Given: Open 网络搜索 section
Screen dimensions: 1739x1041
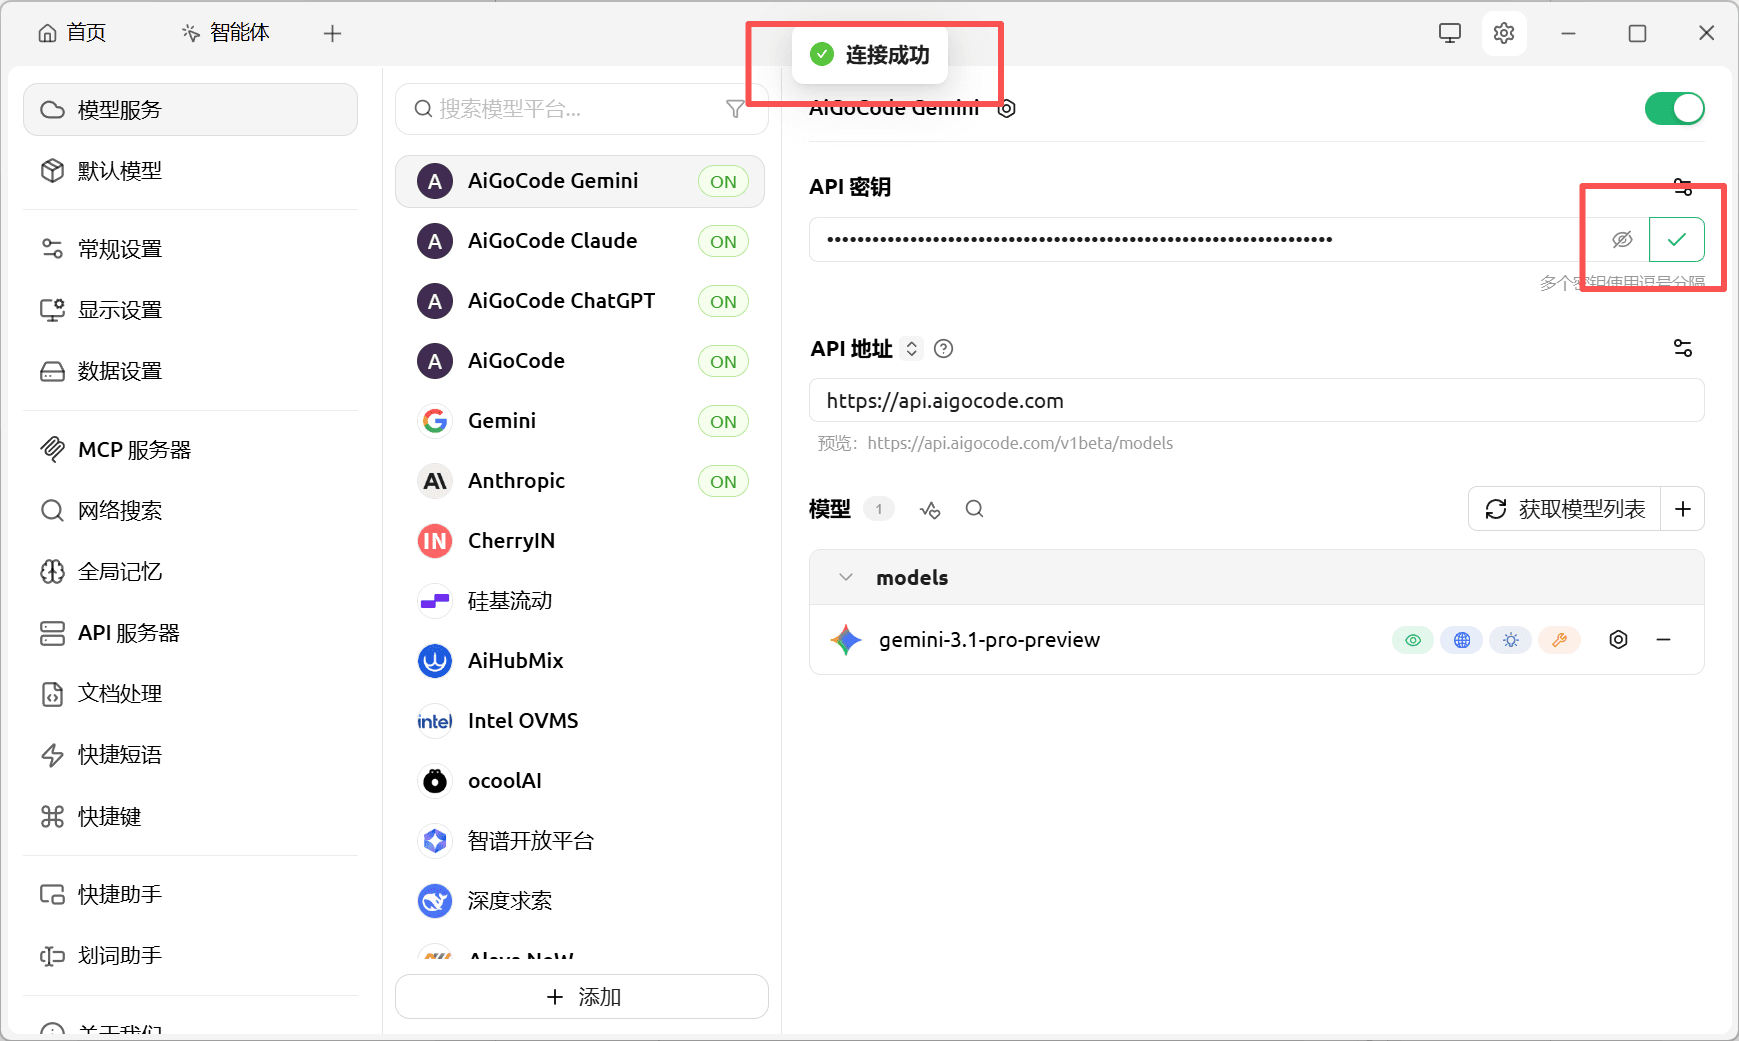Looking at the screenshot, I should 190,511.
